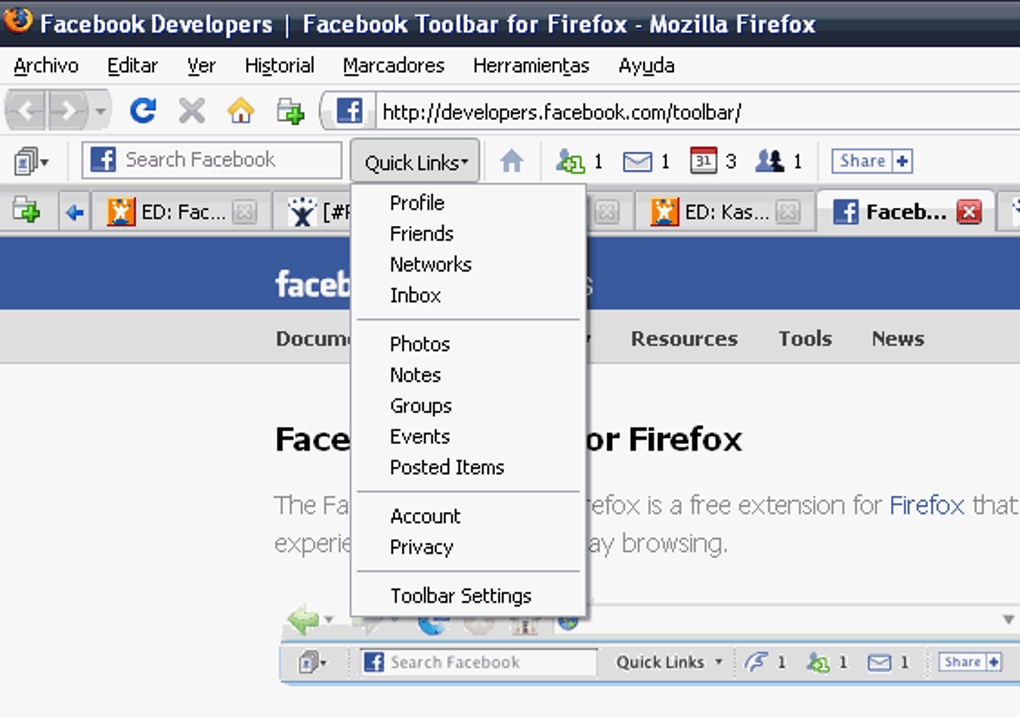Click the Search Facebook input field
1020x717 pixels.
point(211,160)
